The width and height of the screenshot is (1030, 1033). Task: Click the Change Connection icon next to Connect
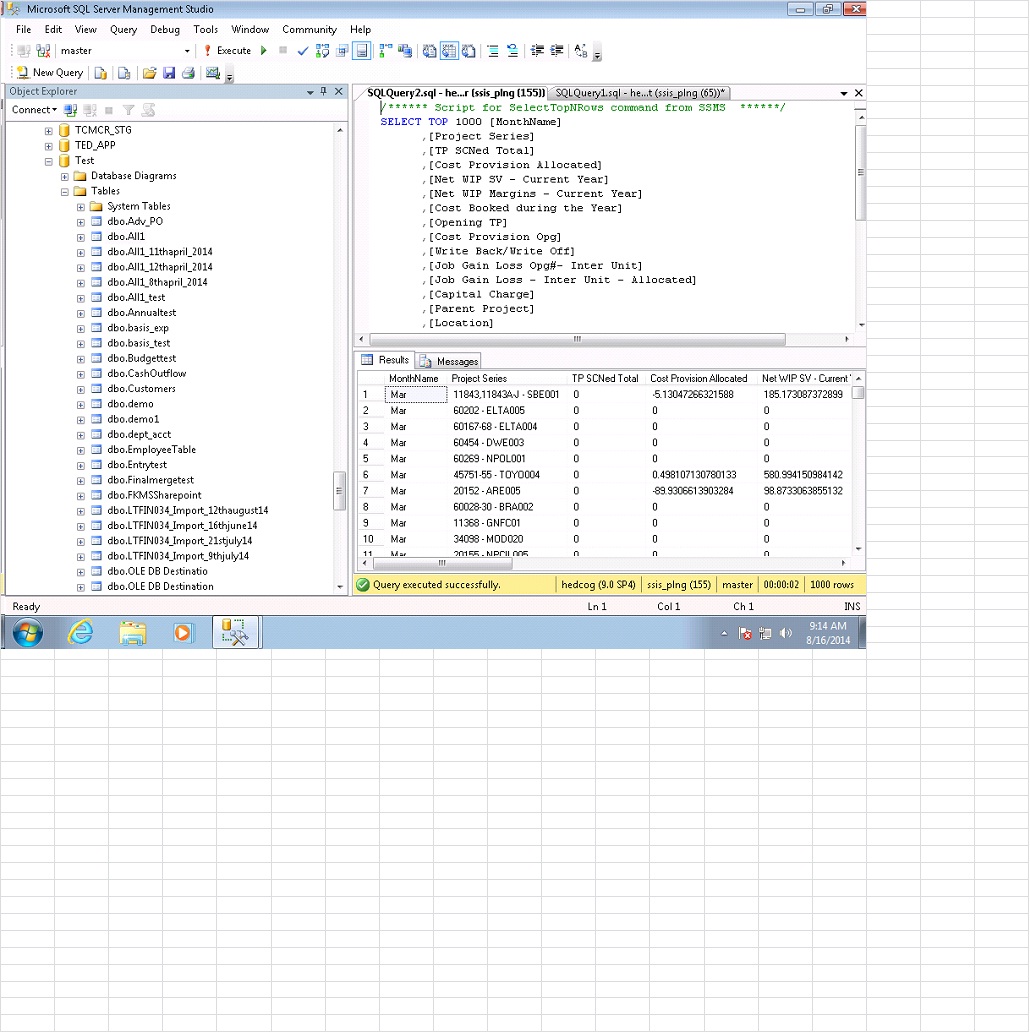[43, 51]
